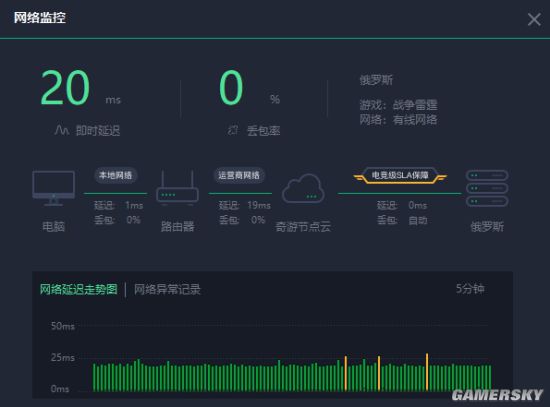Switch to 网络延迟走势图 tab
Screen dimensions: 550x407
click(x=78, y=289)
